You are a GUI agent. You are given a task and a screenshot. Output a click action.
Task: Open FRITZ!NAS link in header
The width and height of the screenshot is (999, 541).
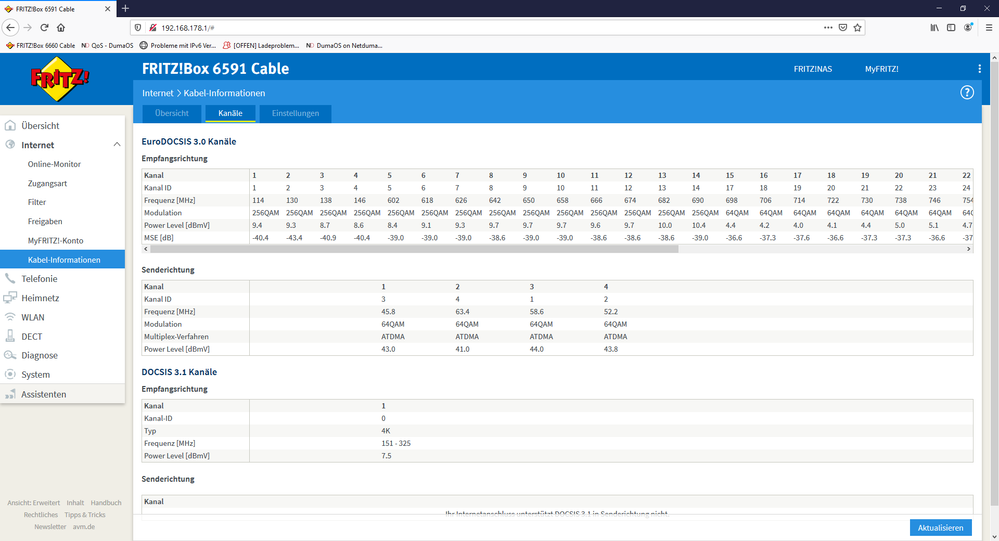pyautogui.click(x=812, y=69)
